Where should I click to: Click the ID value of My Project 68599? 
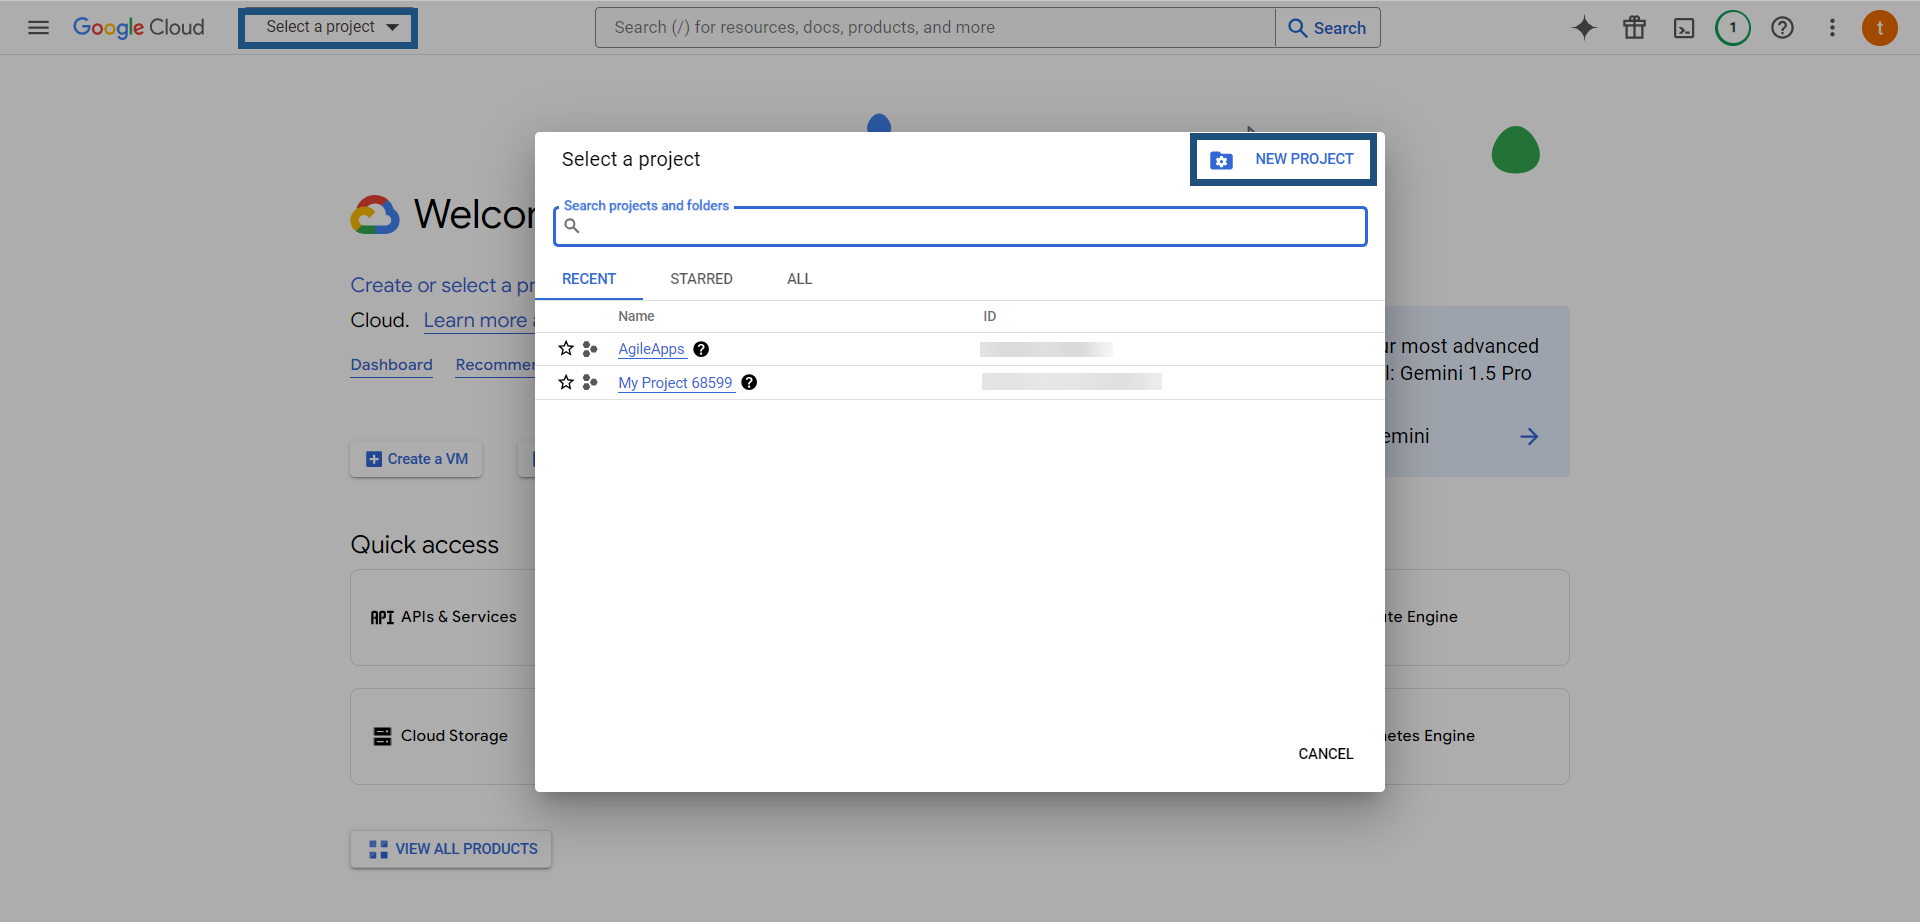coord(1072,382)
